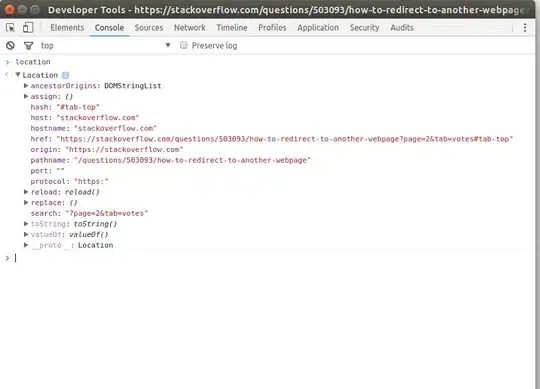Screen dimensions: 540x389
Task: Expand the valueOf function entry
Action: [x=26, y=234]
